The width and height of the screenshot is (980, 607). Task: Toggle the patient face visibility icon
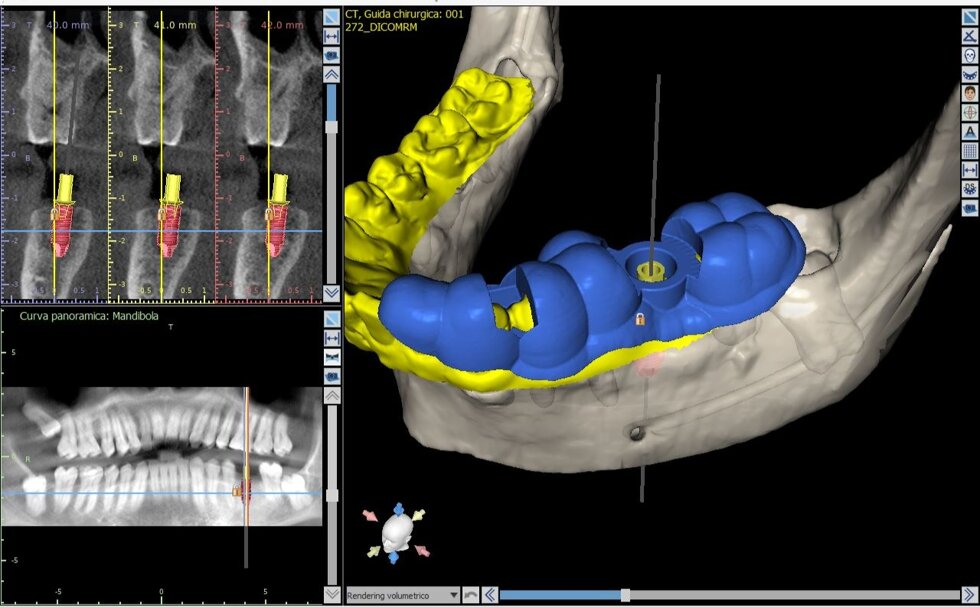tap(969, 92)
